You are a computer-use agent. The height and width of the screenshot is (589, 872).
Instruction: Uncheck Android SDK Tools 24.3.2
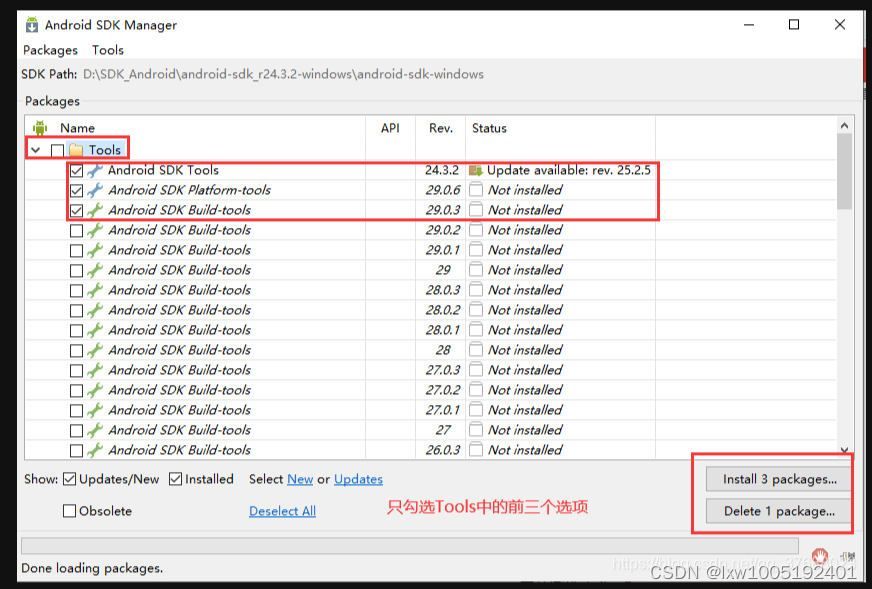click(x=77, y=171)
